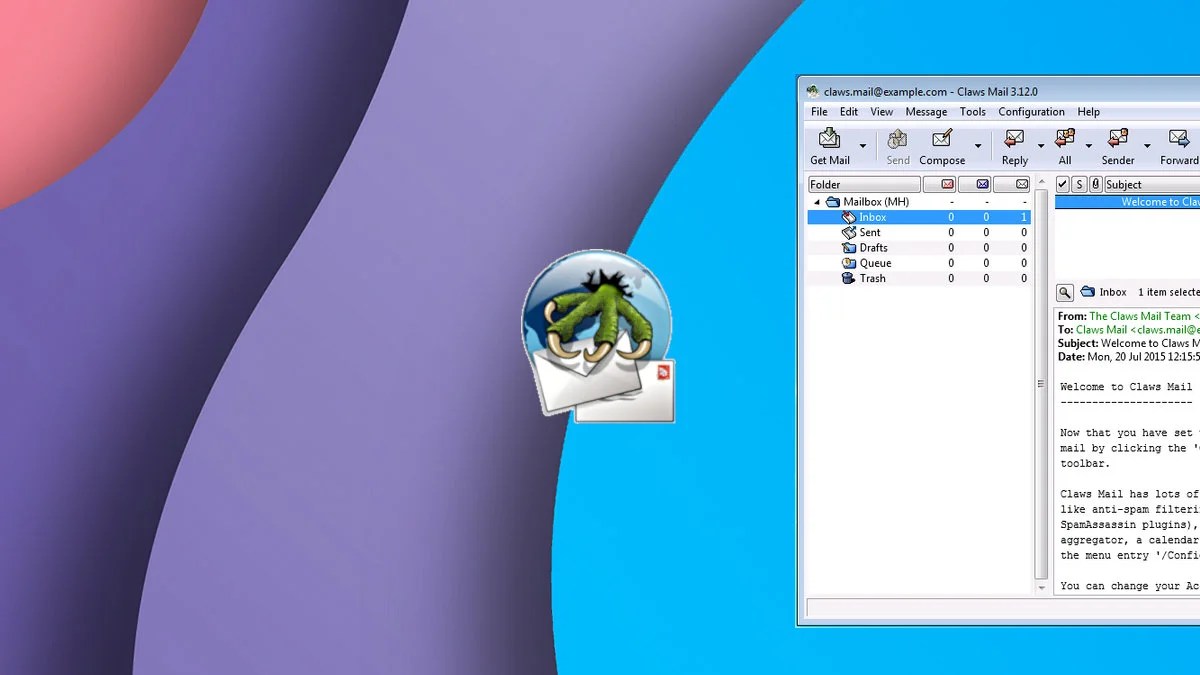The height and width of the screenshot is (675, 1200).
Task: Select the Welcome to Claws message row
Action: [1127, 202]
